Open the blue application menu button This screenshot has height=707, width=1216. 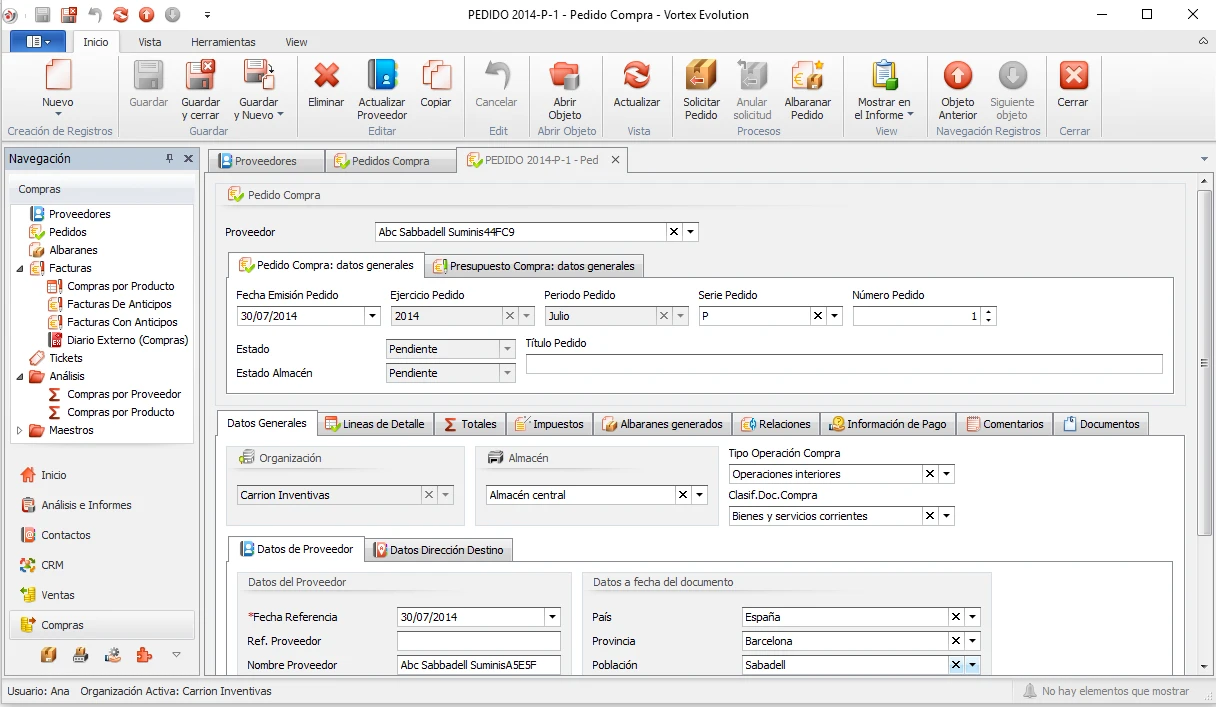(x=38, y=42)
